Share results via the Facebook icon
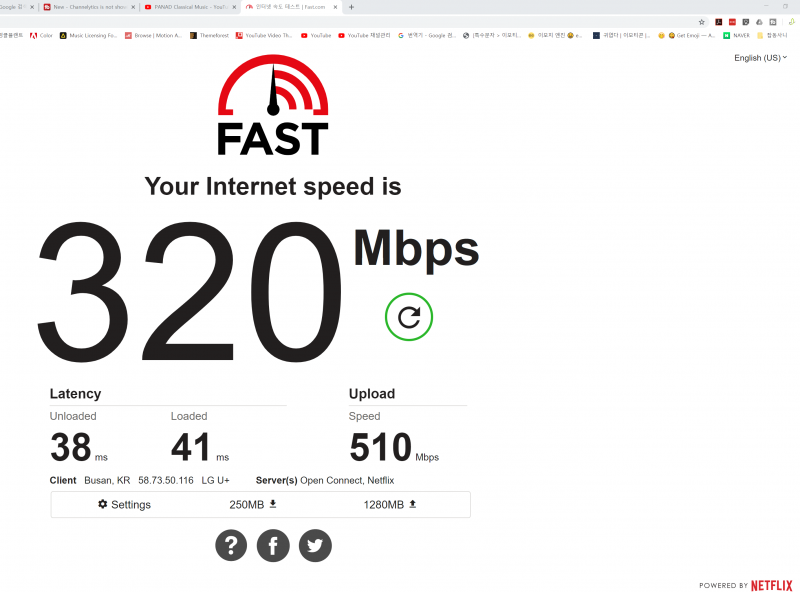This screenshot has height=592, width=800. coord(273,546)
